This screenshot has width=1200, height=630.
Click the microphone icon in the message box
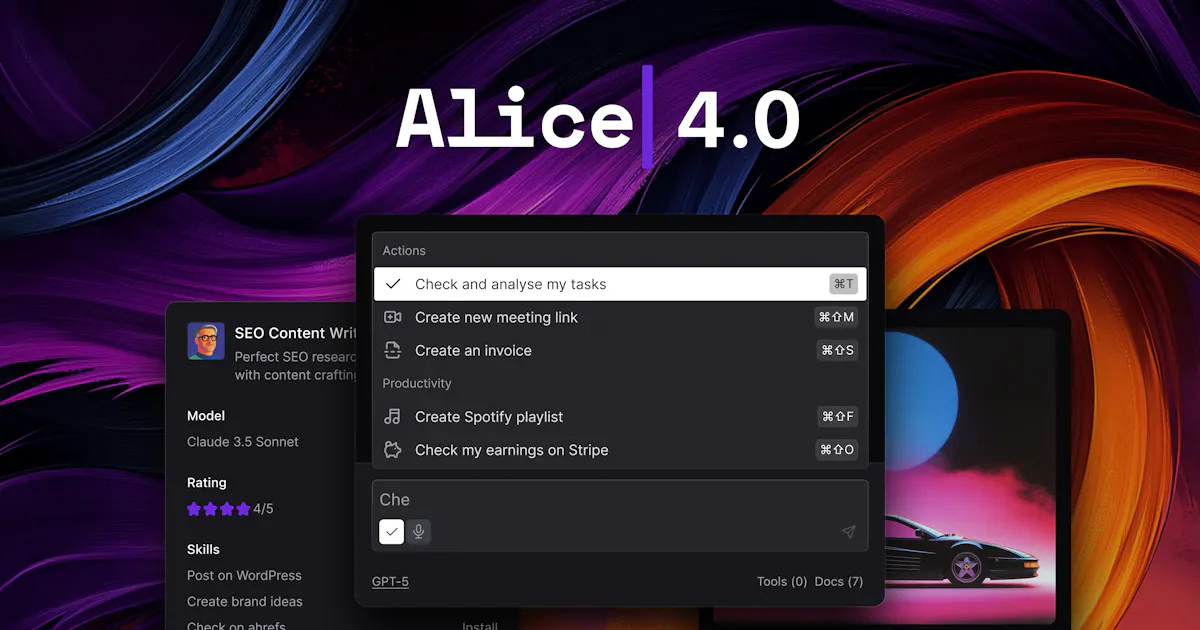[x=419, y=532]
